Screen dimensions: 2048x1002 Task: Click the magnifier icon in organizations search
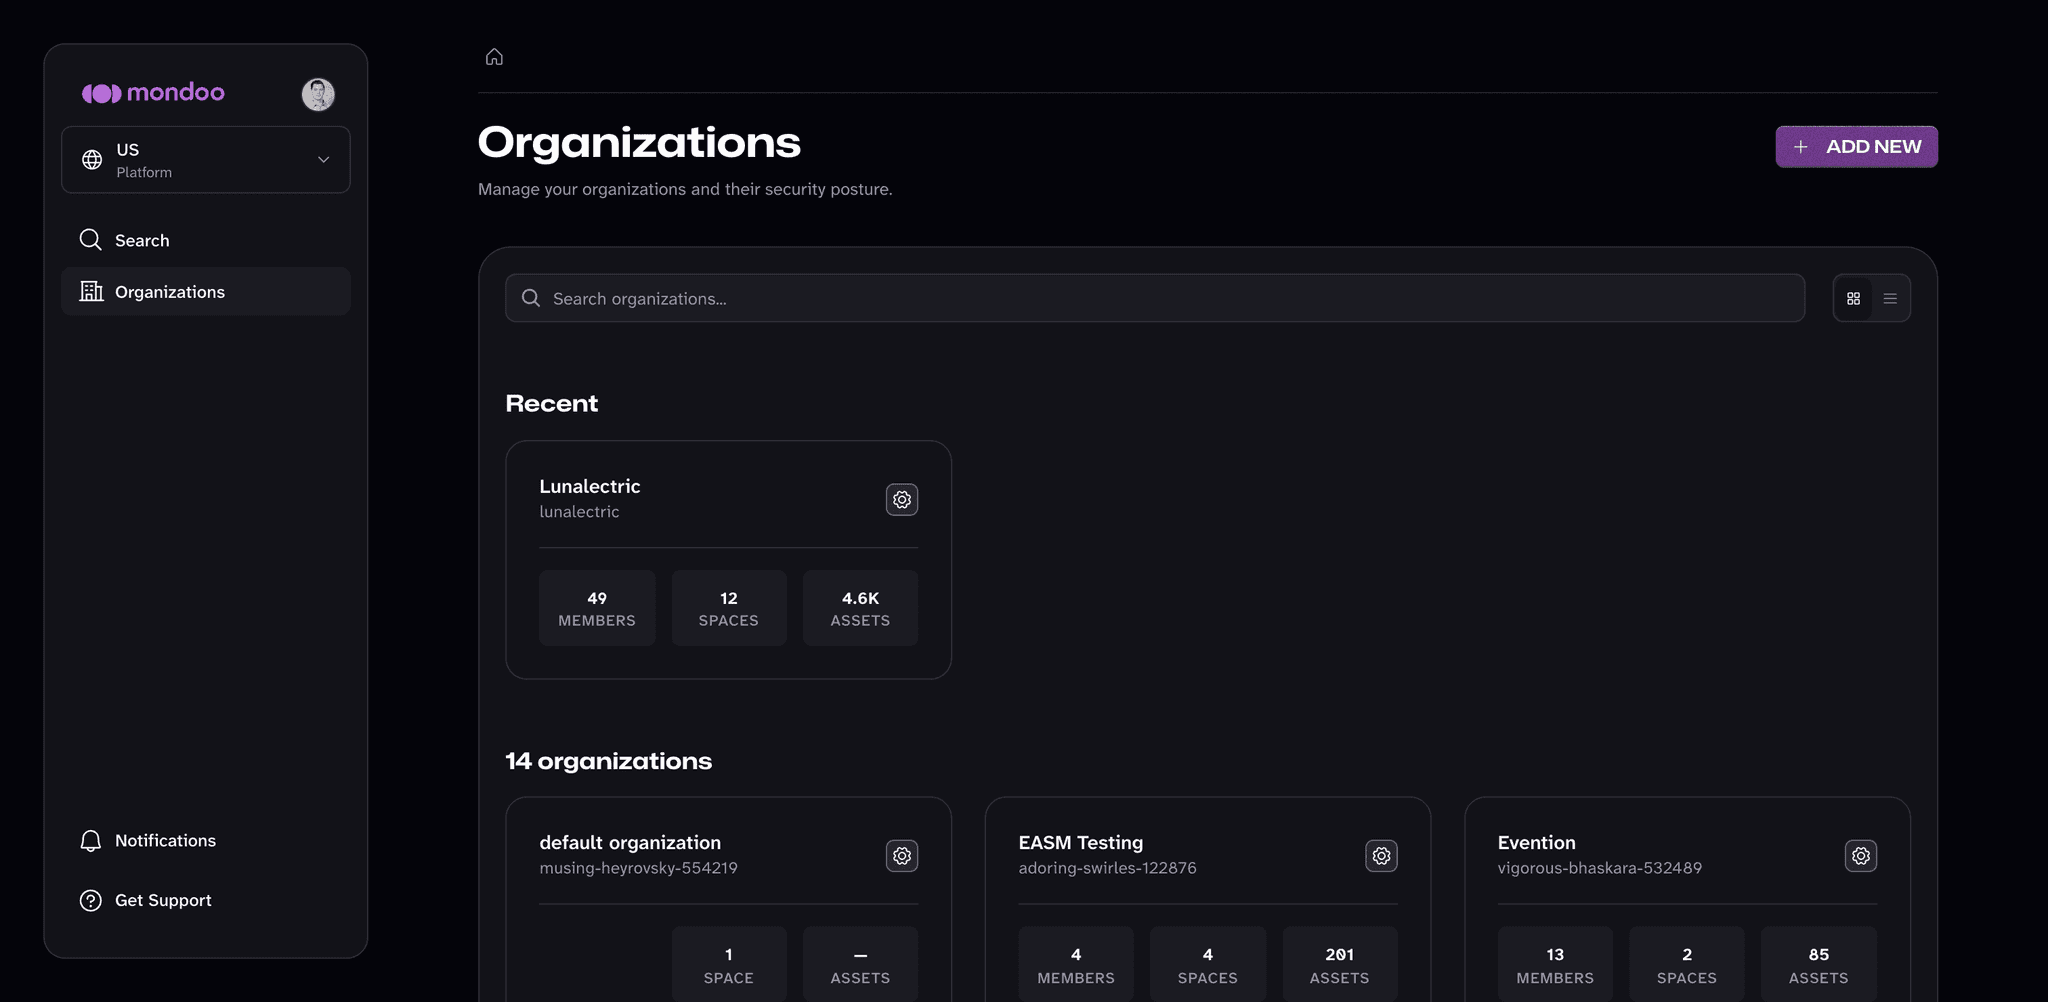coord(531,298)
